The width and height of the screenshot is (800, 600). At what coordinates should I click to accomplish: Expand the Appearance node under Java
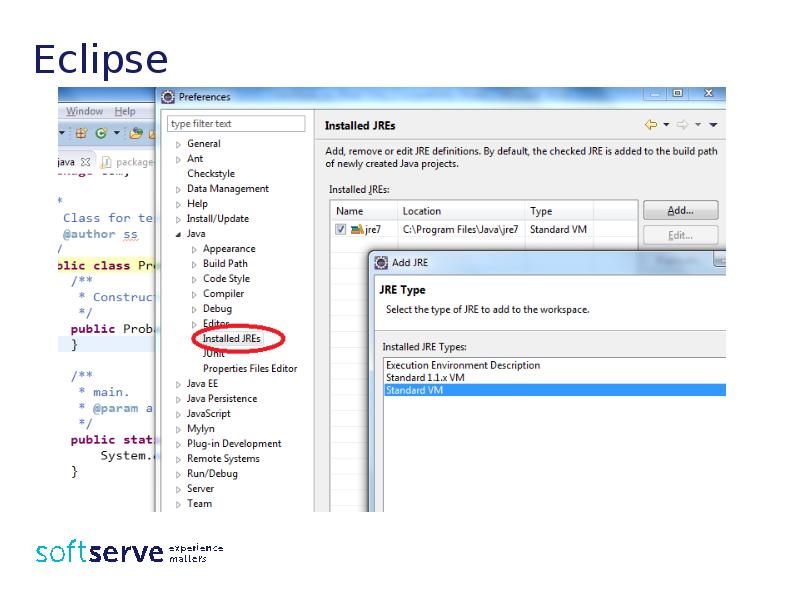194,250
